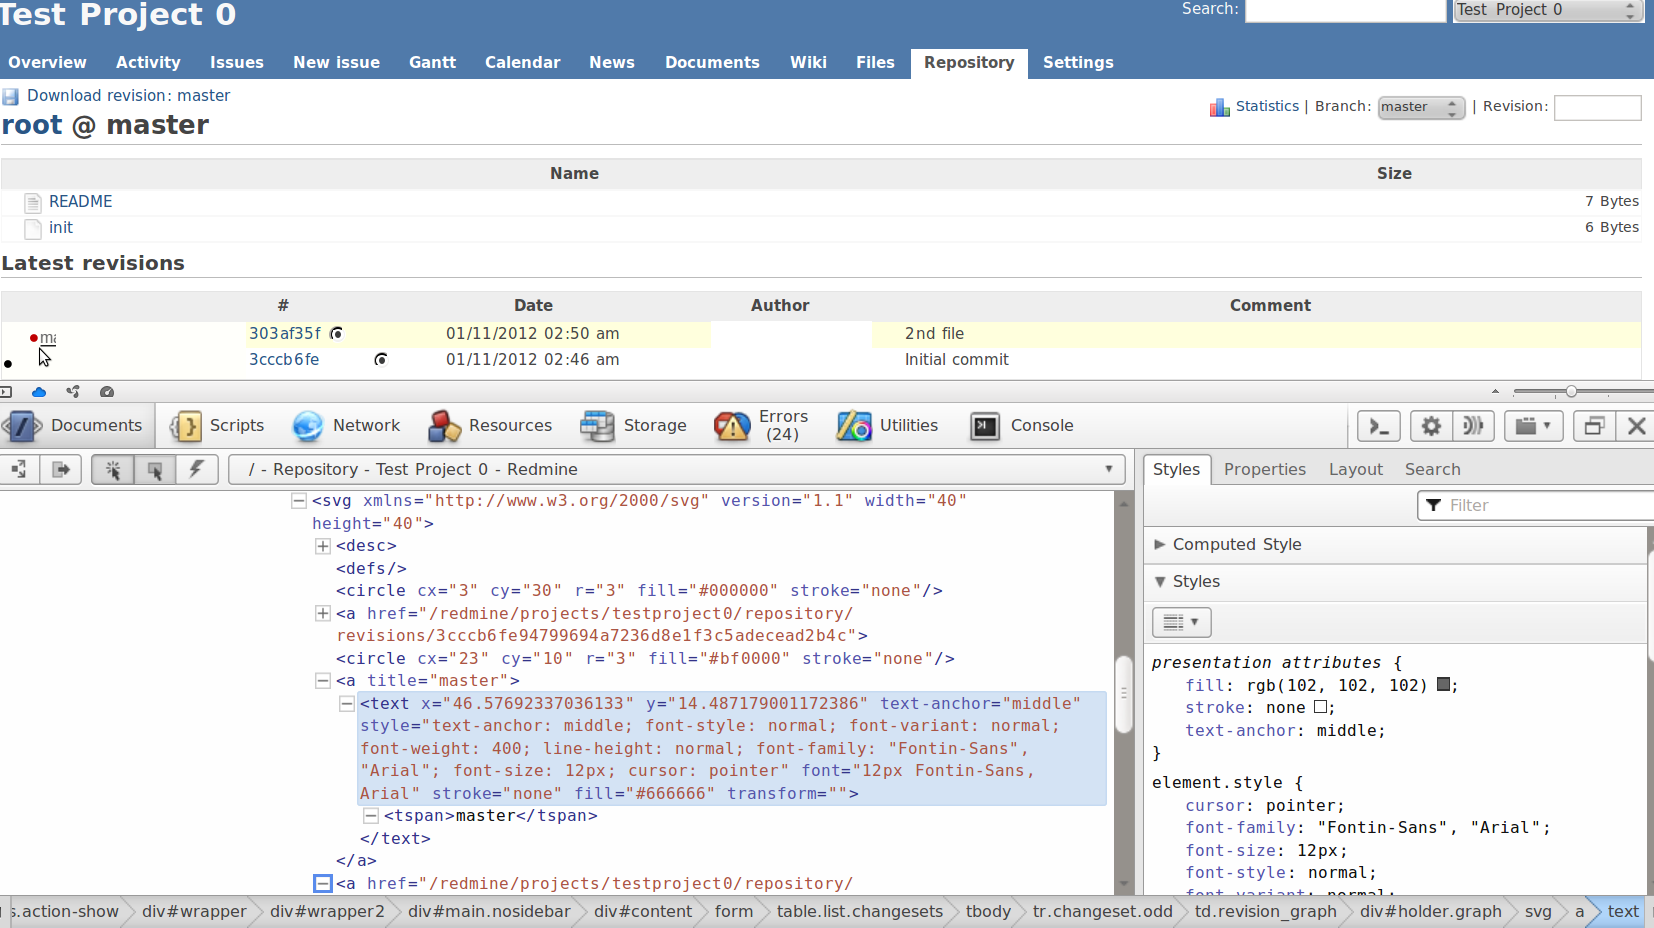Toggle the panel icon in status bar
This screenshot has width=1654, height=928.
coord(6,392)
